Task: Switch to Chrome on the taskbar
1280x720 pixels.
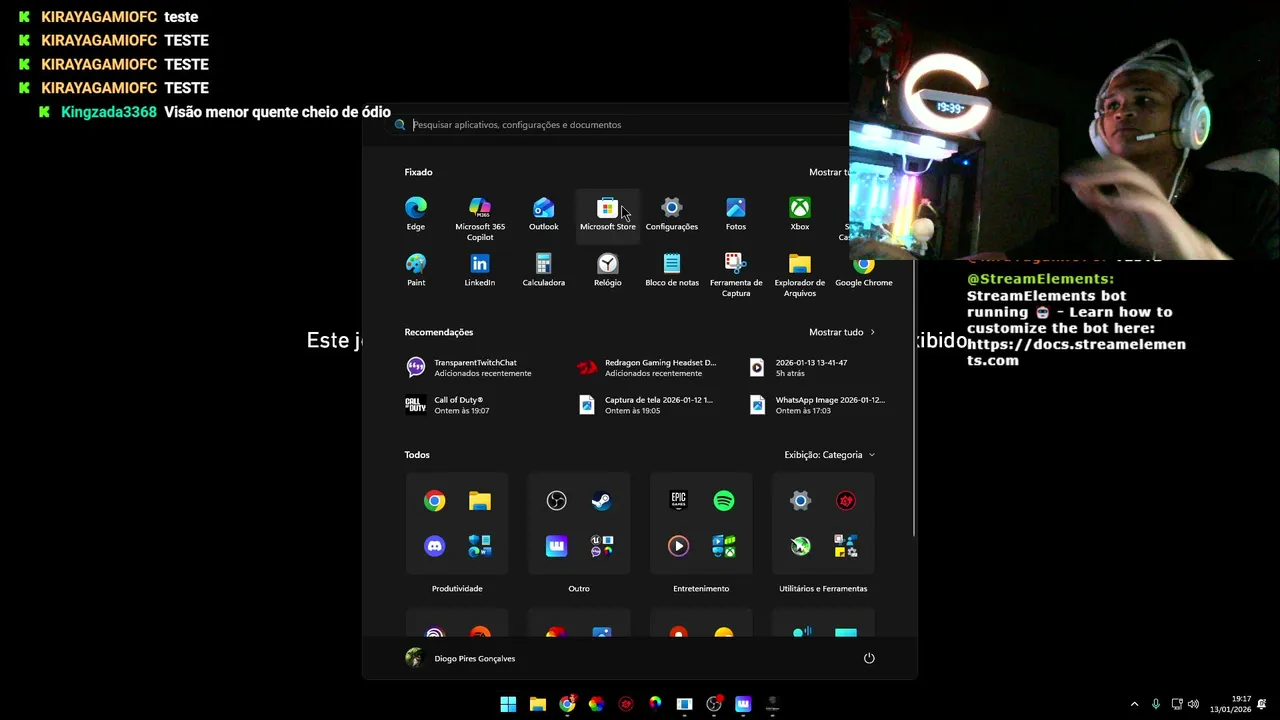Action: [x=567, y=704]
